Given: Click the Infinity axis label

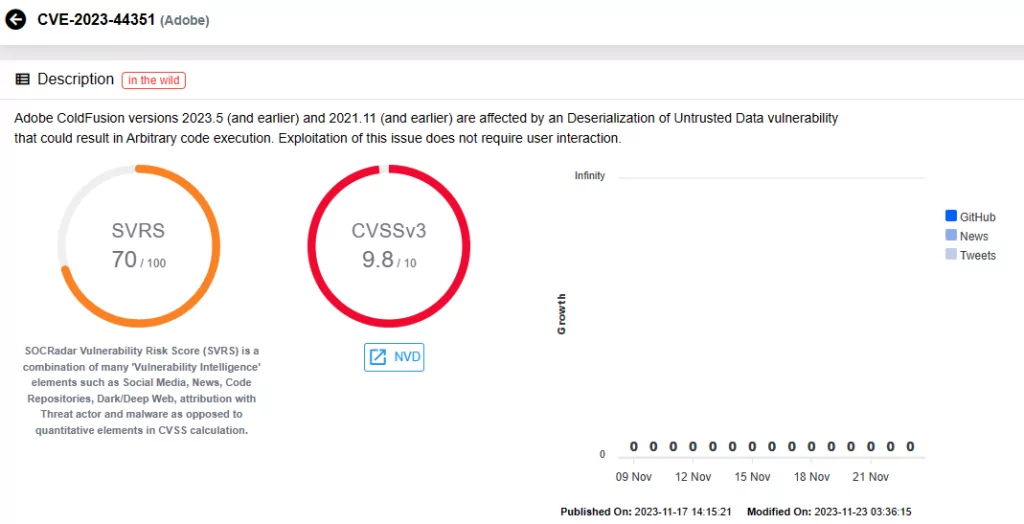Looking at the screenshot, I should pos(590,176).
